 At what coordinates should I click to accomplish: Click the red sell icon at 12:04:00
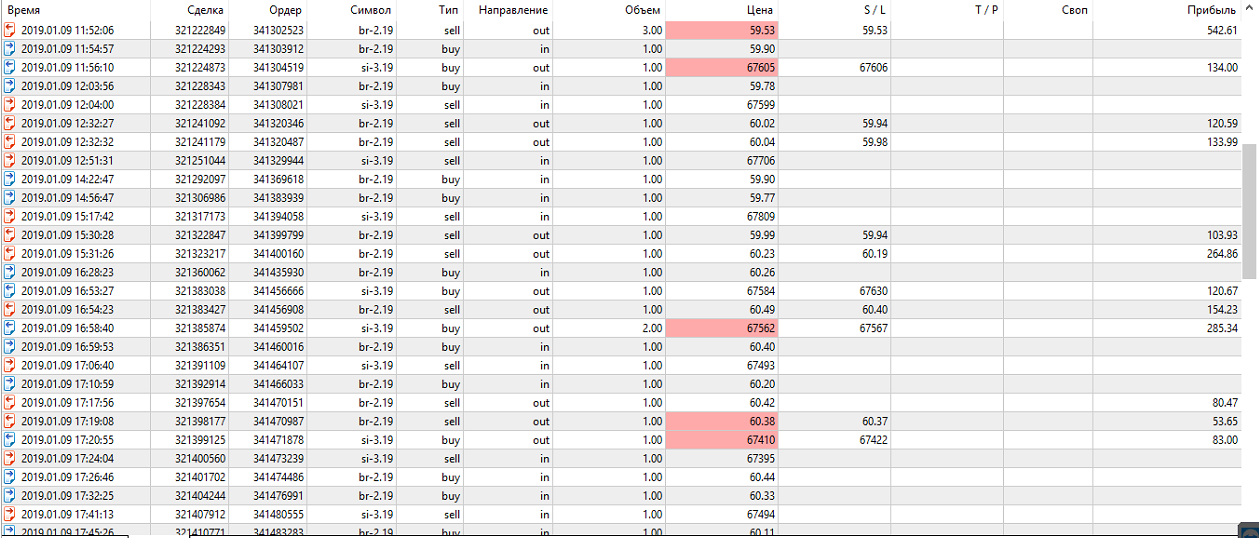pos(10,104)
